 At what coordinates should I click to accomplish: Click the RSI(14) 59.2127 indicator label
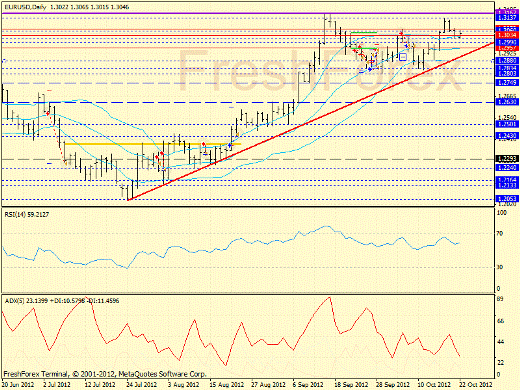coord(27,215)
